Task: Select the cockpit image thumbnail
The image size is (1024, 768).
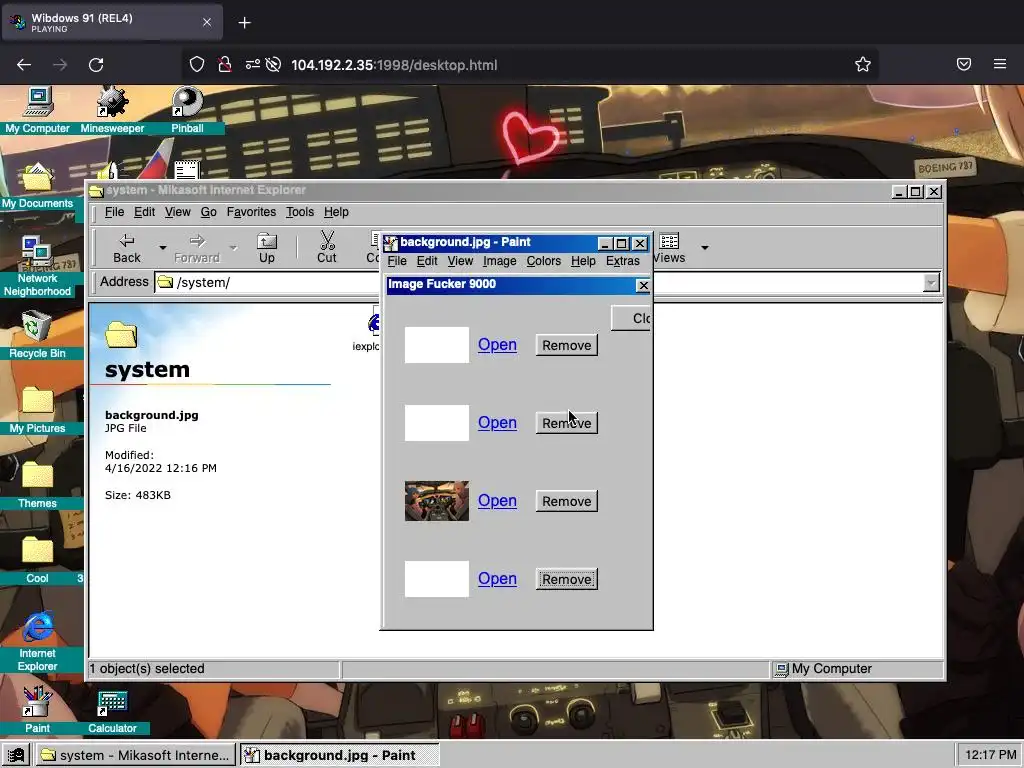Action: (x=436, y=501)
